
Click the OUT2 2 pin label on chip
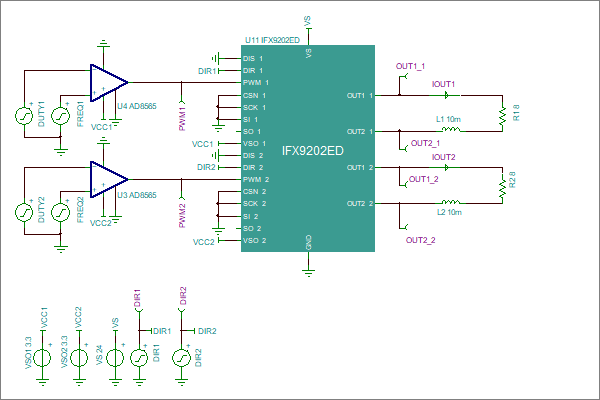click(360, 203)
